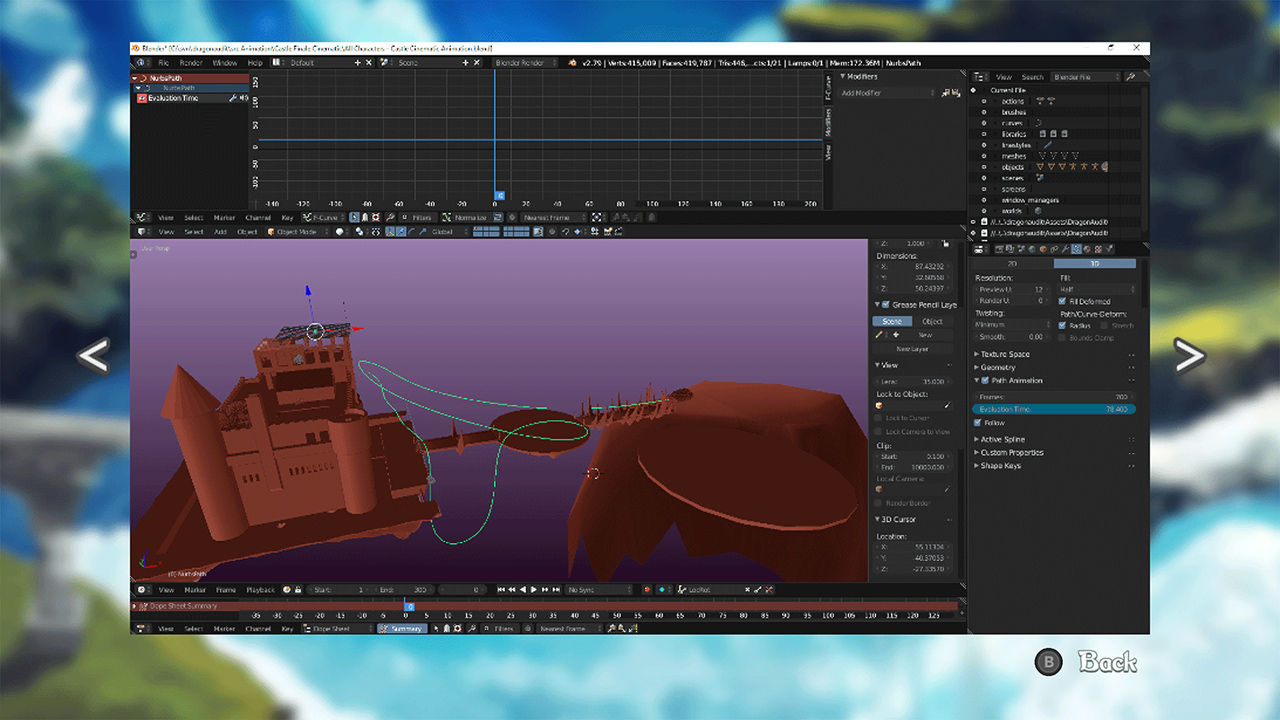This screenshot has width=1280, height=720.
Task: Switch to the 2D tab in curve properties
Action: (x=1011, y=263)
